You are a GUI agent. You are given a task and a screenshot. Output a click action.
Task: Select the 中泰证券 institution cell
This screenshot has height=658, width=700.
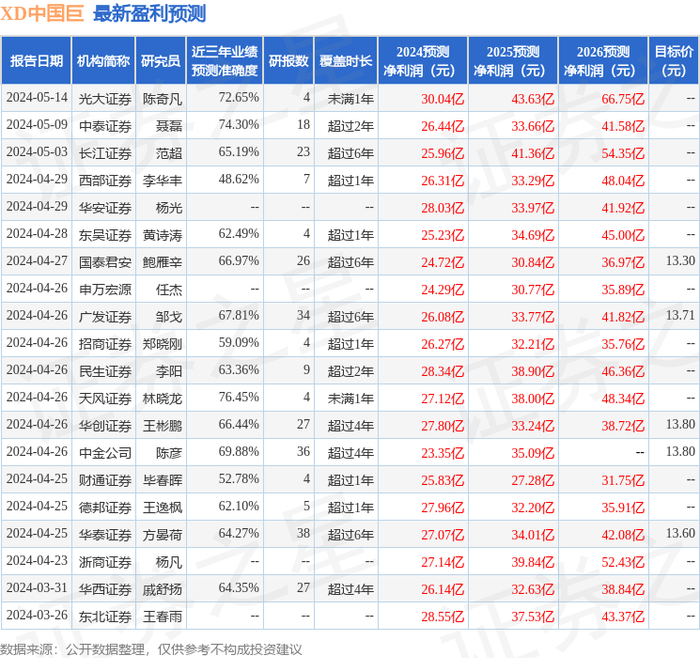(x=105, y=126)
